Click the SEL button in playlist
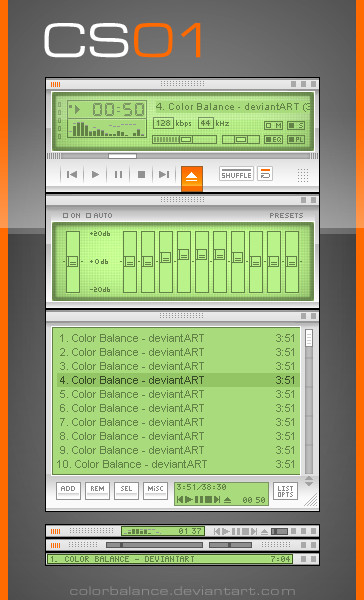Viewport: 364px width, 600px height. pos(126,490)
